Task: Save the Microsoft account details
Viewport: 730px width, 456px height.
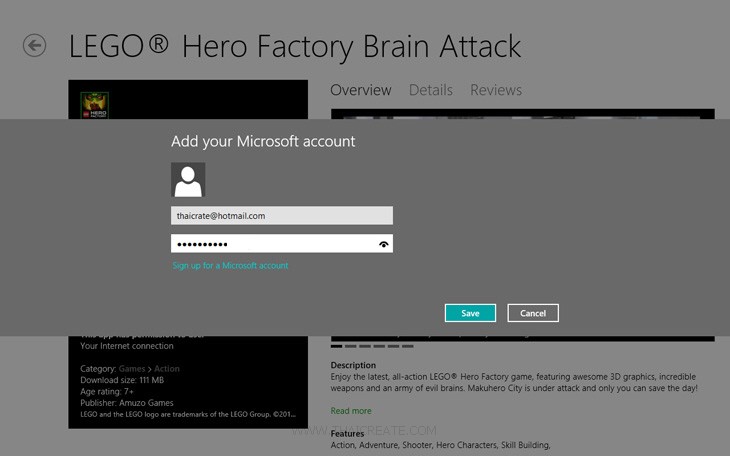Action: 470,313
